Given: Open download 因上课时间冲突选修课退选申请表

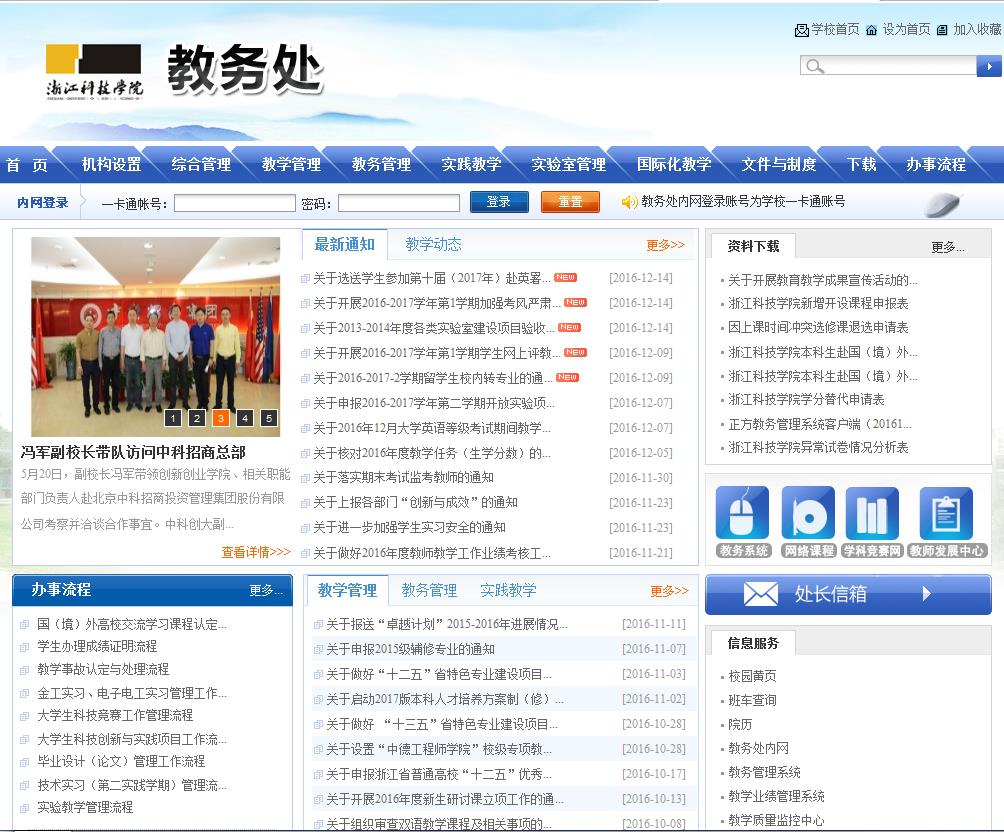Looking at the screenshot, I should pyautogui.click(x=818, y=327).
